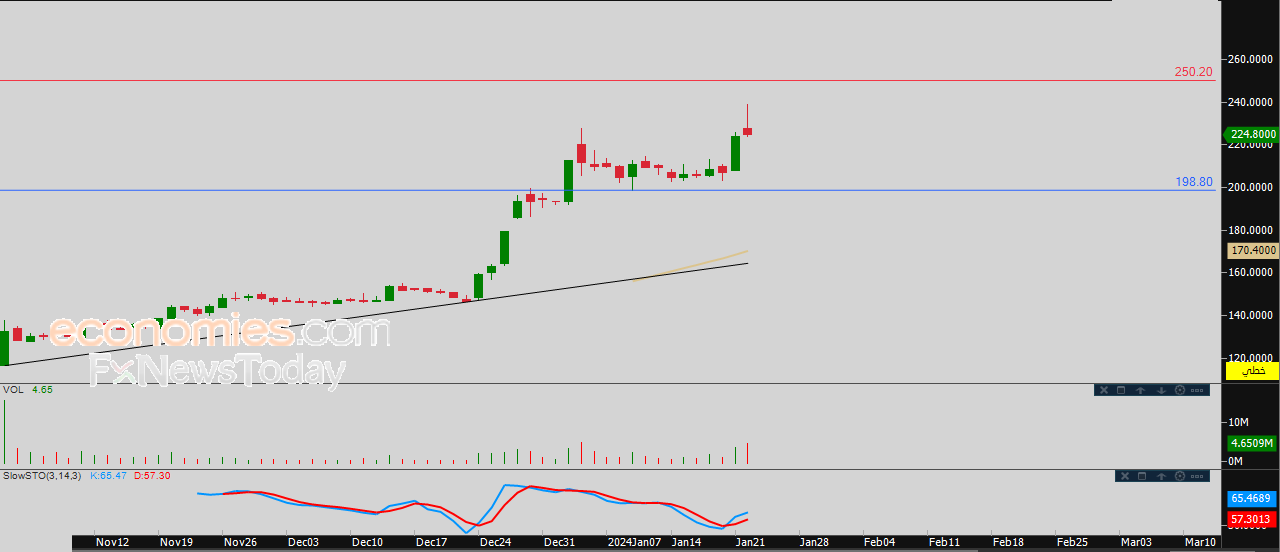Click the Dec24 date on time axis
Viewport: 1280px width, 552px height.
(x=495, y=542)
